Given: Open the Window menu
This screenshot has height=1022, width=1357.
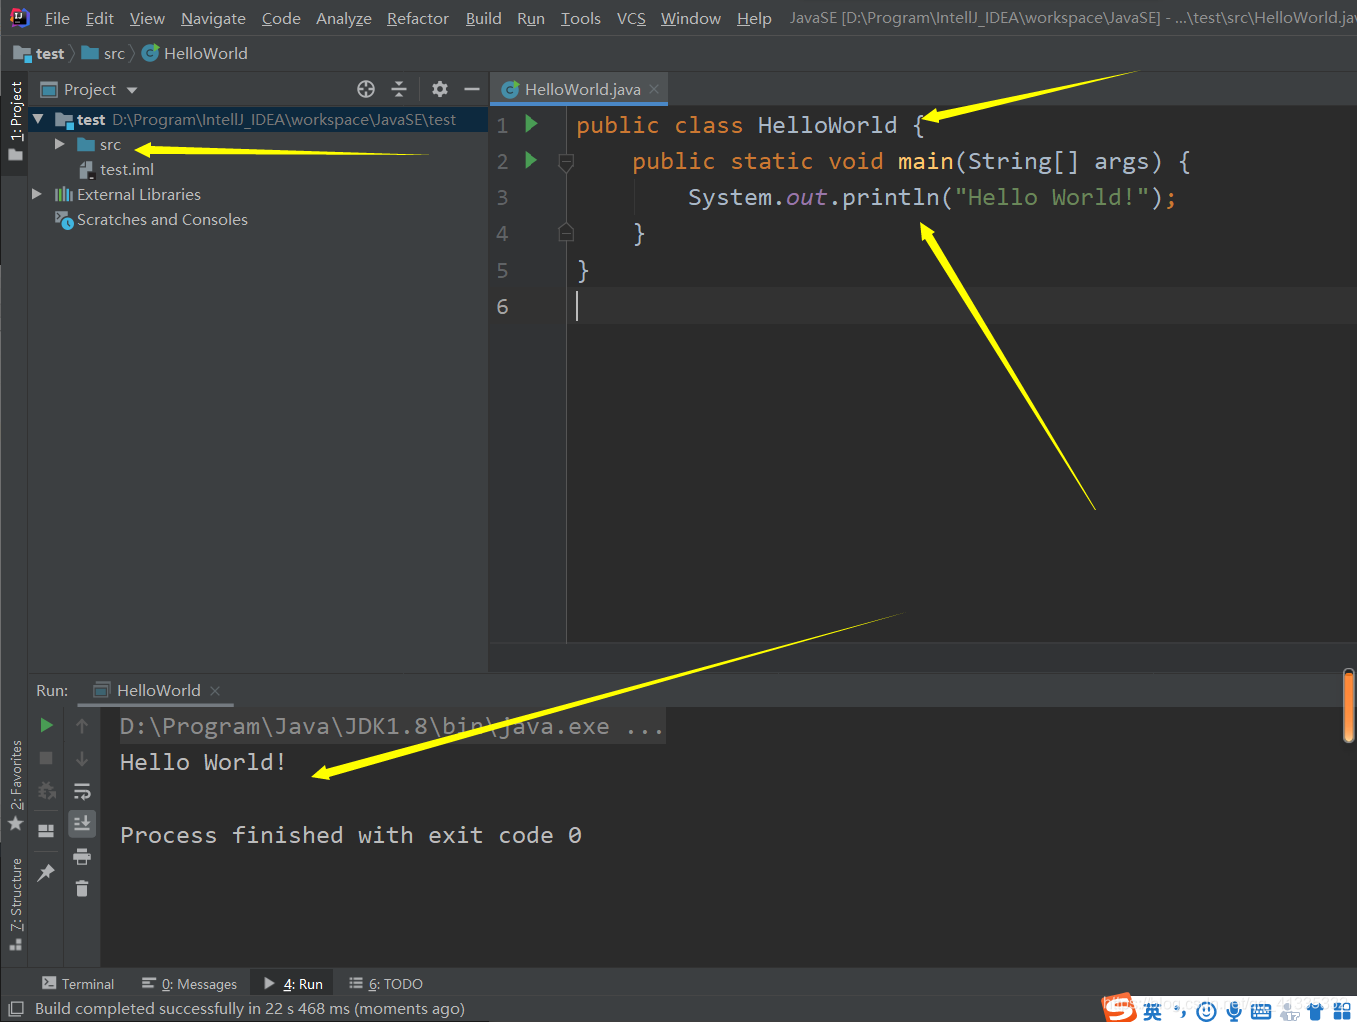Looking at the screenshot, I should tap(691, 18).
